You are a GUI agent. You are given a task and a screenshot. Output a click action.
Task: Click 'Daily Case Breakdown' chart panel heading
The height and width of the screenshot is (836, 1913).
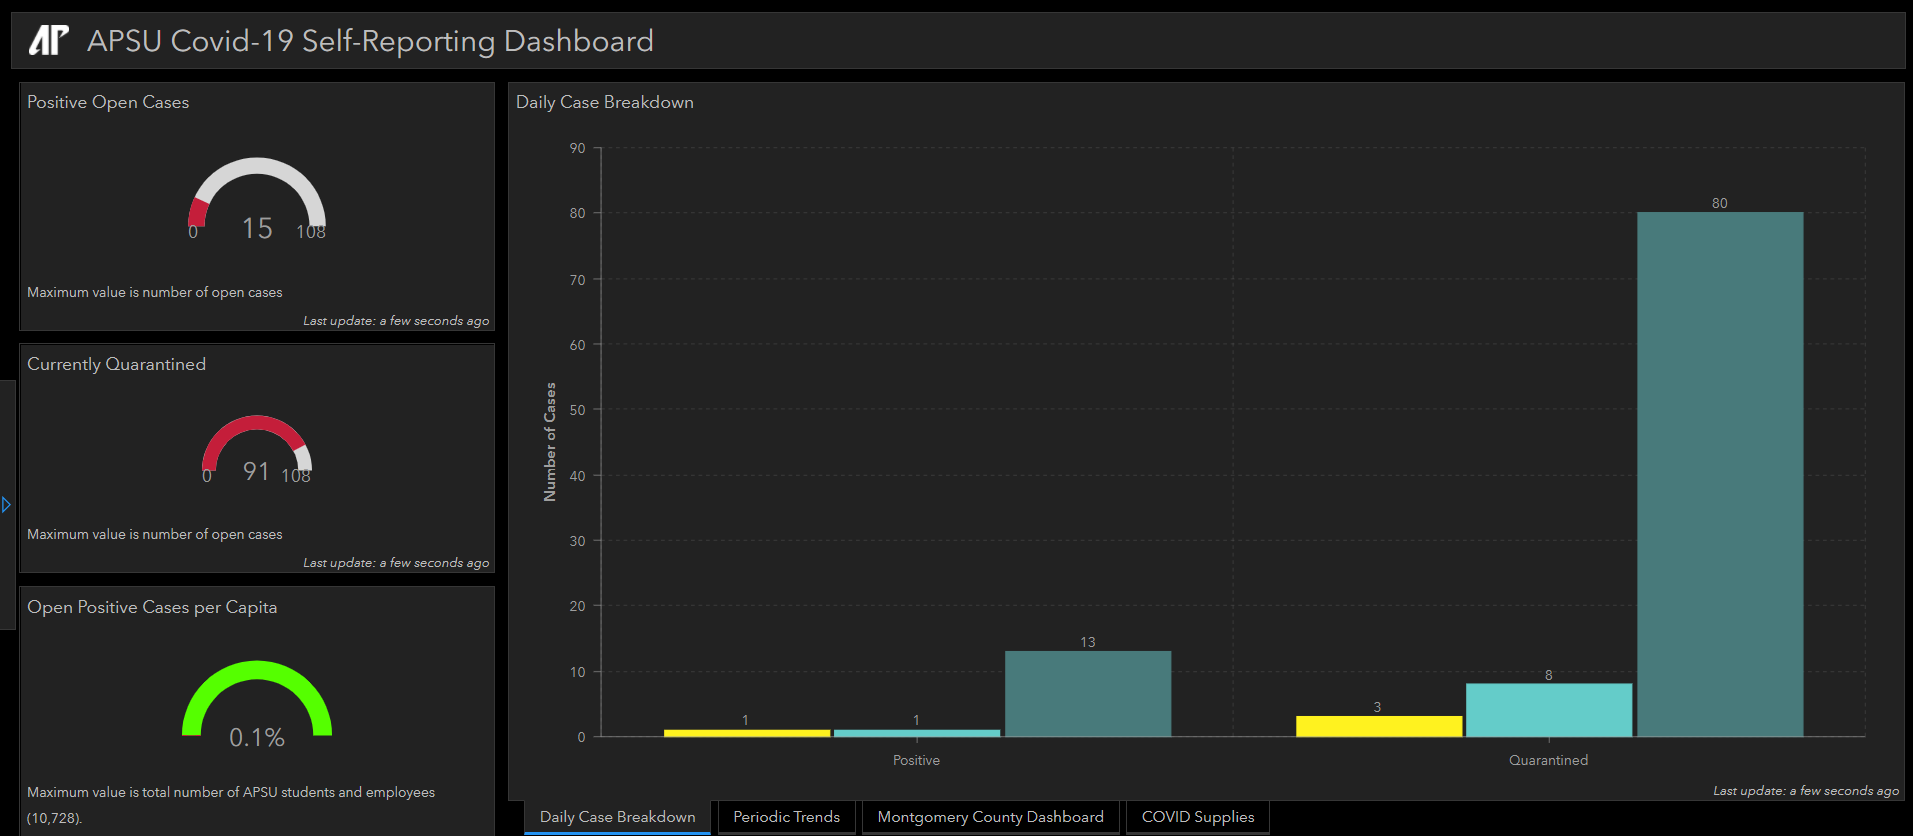coord(605,102)
